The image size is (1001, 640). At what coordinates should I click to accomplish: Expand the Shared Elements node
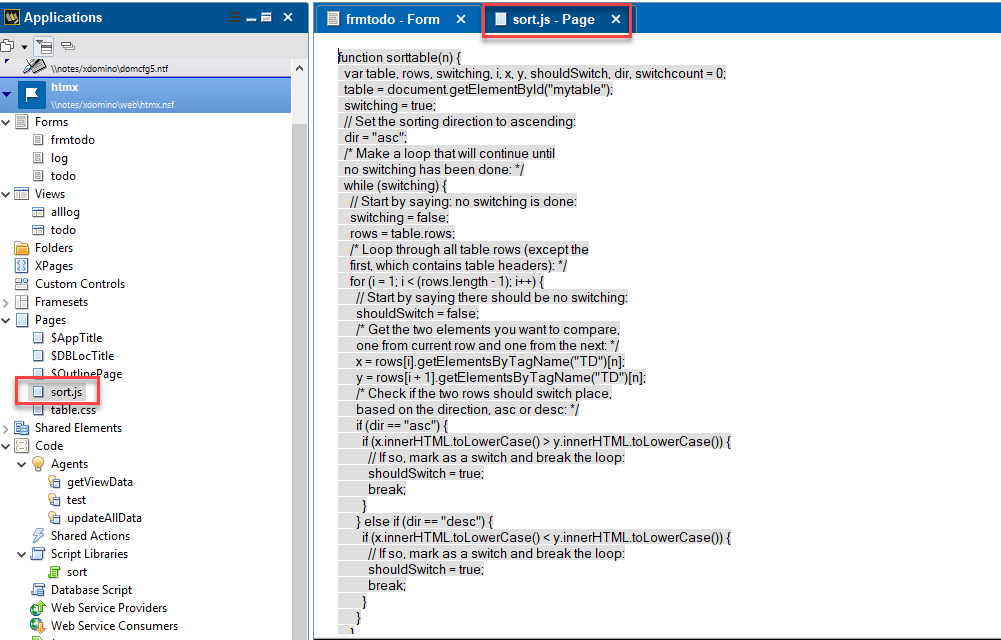pyautogui.click(x=6, y=428)
